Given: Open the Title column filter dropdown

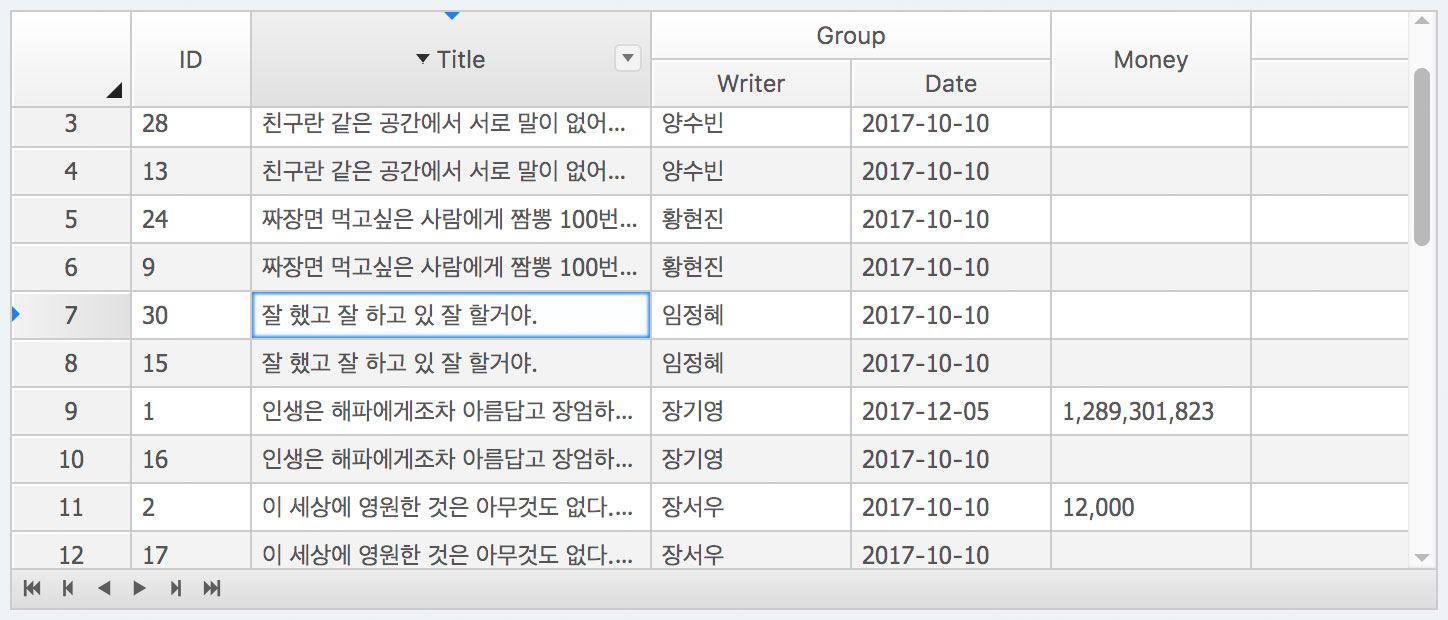Looking at the screenshot, I should tap(627, 58).
